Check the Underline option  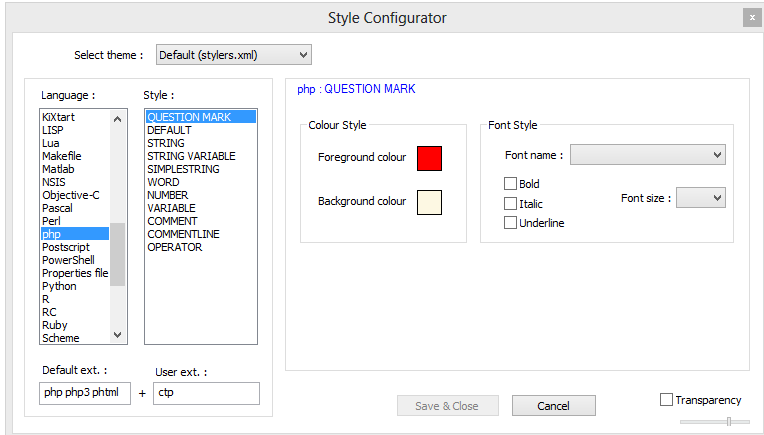(x=511, y=222)
